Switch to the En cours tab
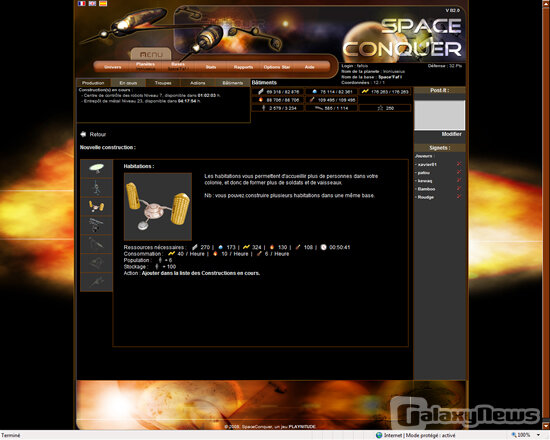Image resolution: width=550 pixels, height=440 pixels. pyautogui.click(x=128, y=83)
